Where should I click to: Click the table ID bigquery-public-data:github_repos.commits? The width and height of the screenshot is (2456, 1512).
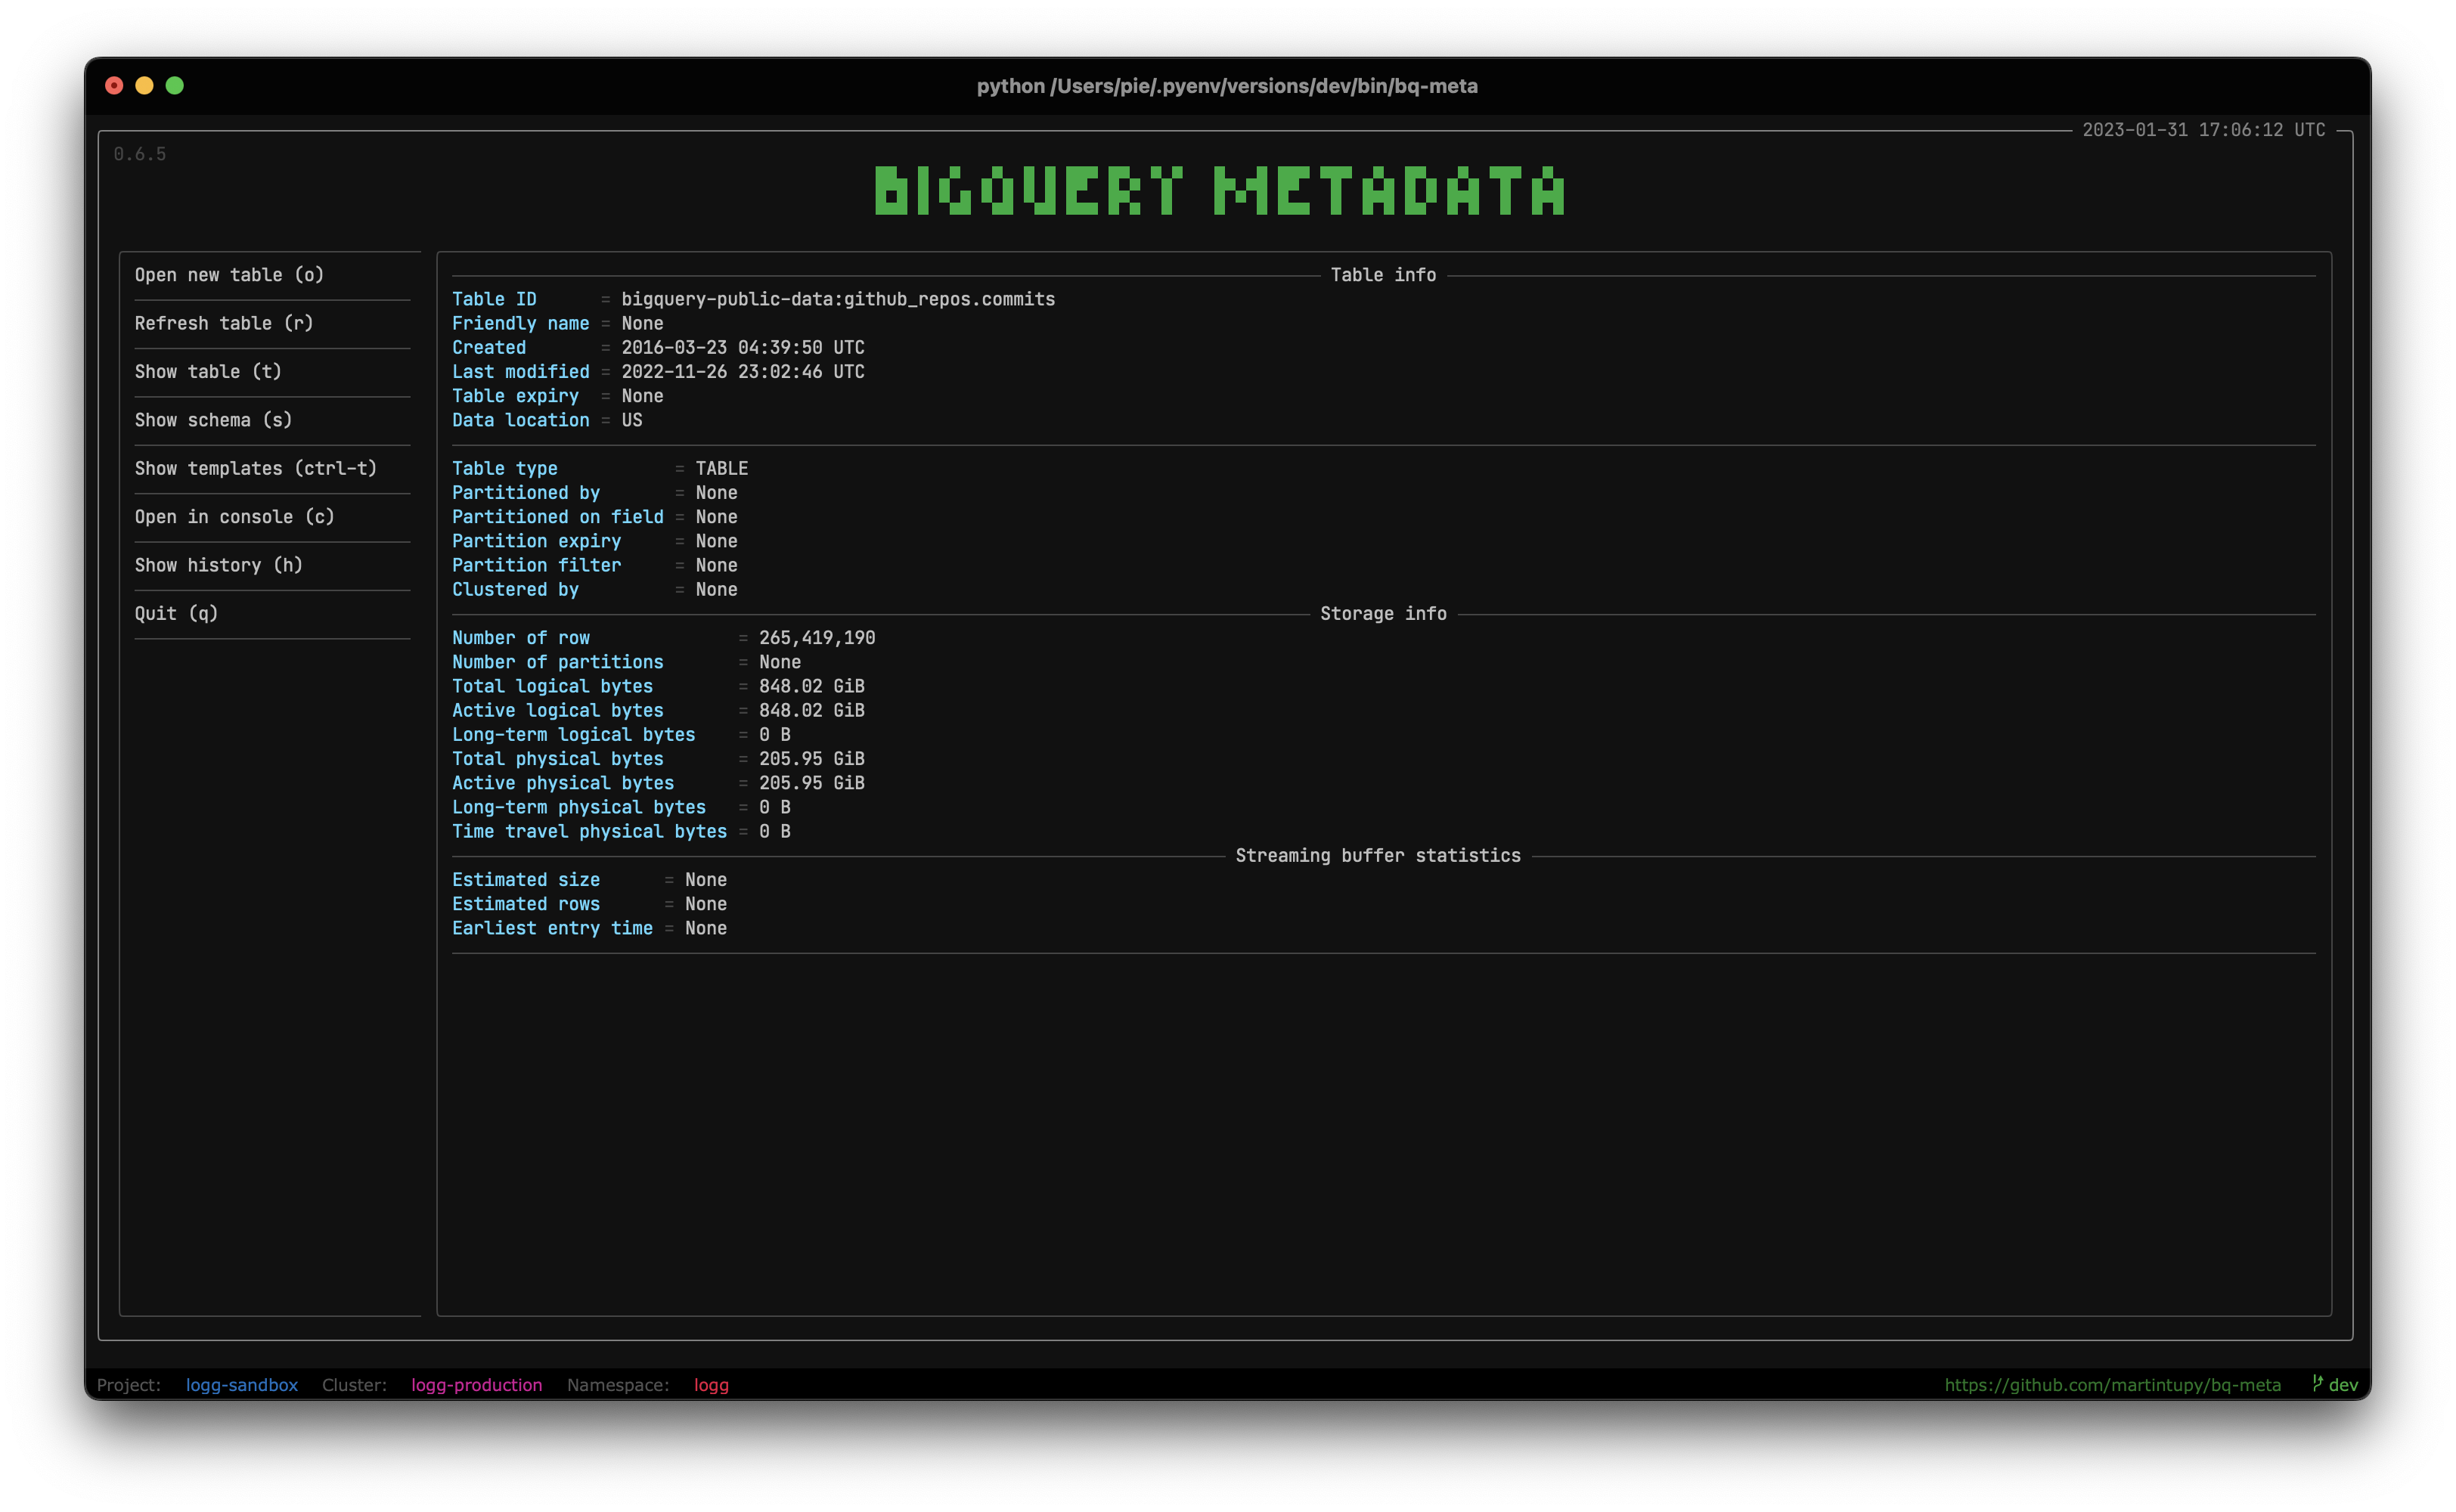[x=838, y=299]
